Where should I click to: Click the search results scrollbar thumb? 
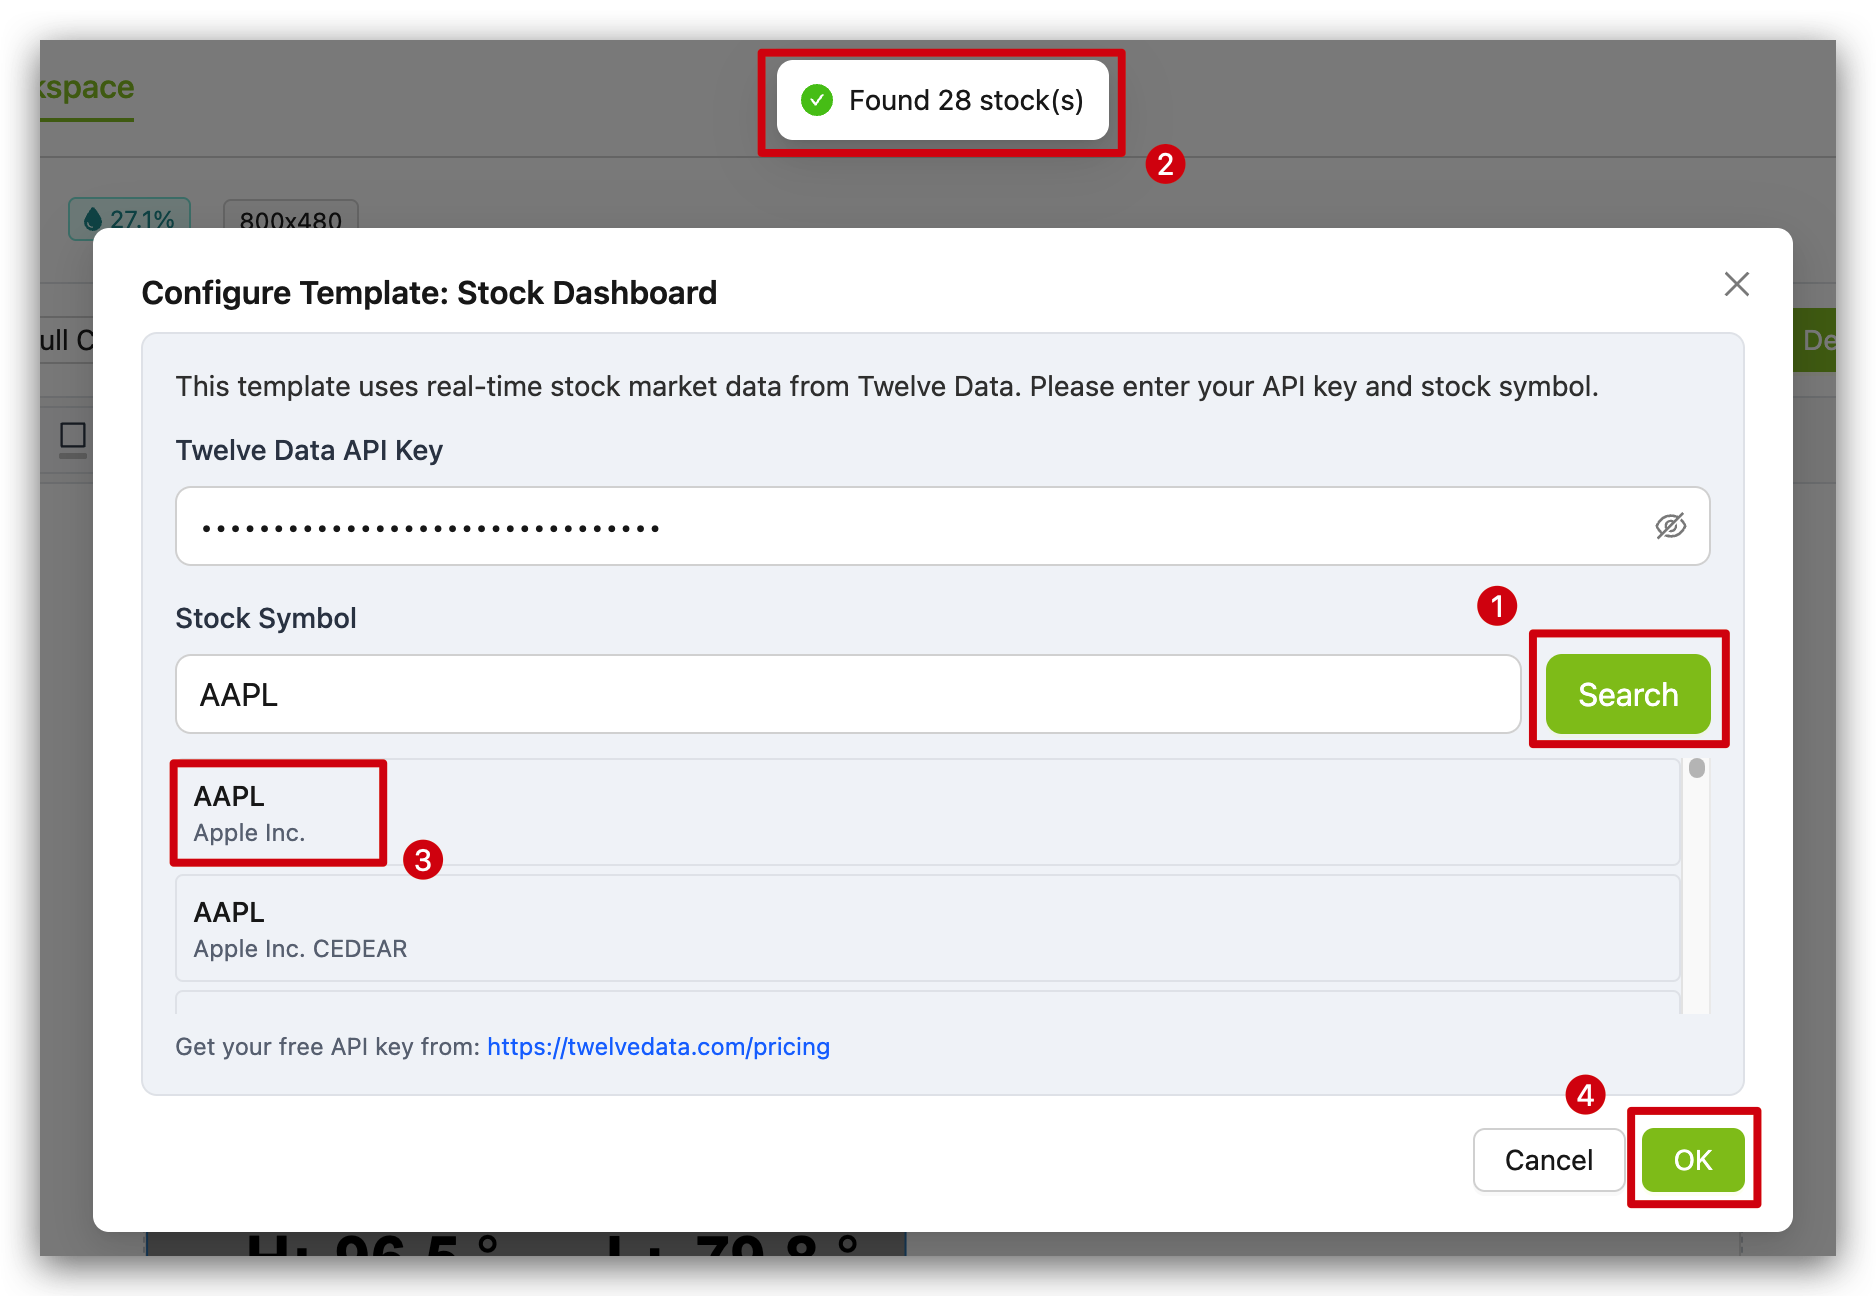[x=1697, y=768]
